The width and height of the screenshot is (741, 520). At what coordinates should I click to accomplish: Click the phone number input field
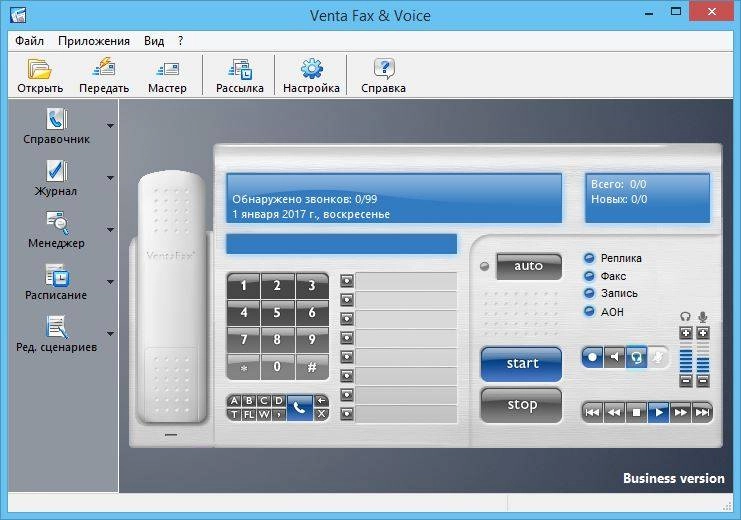pos(342,244)
